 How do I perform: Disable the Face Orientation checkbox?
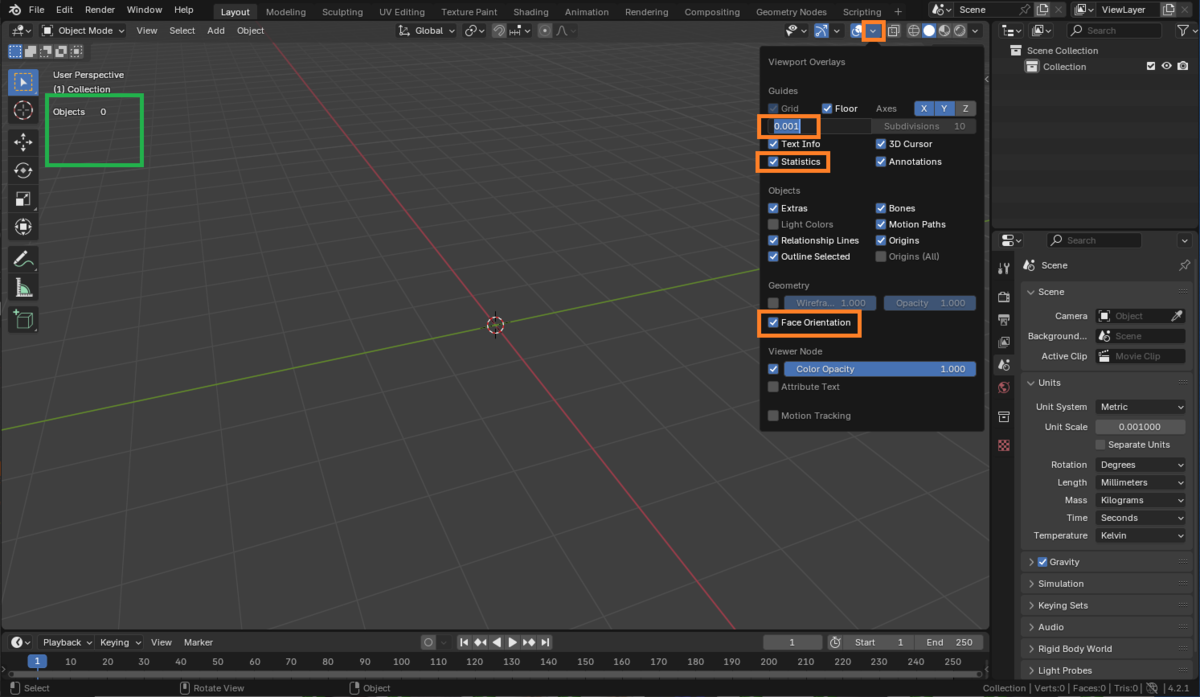tap(773, 323)
